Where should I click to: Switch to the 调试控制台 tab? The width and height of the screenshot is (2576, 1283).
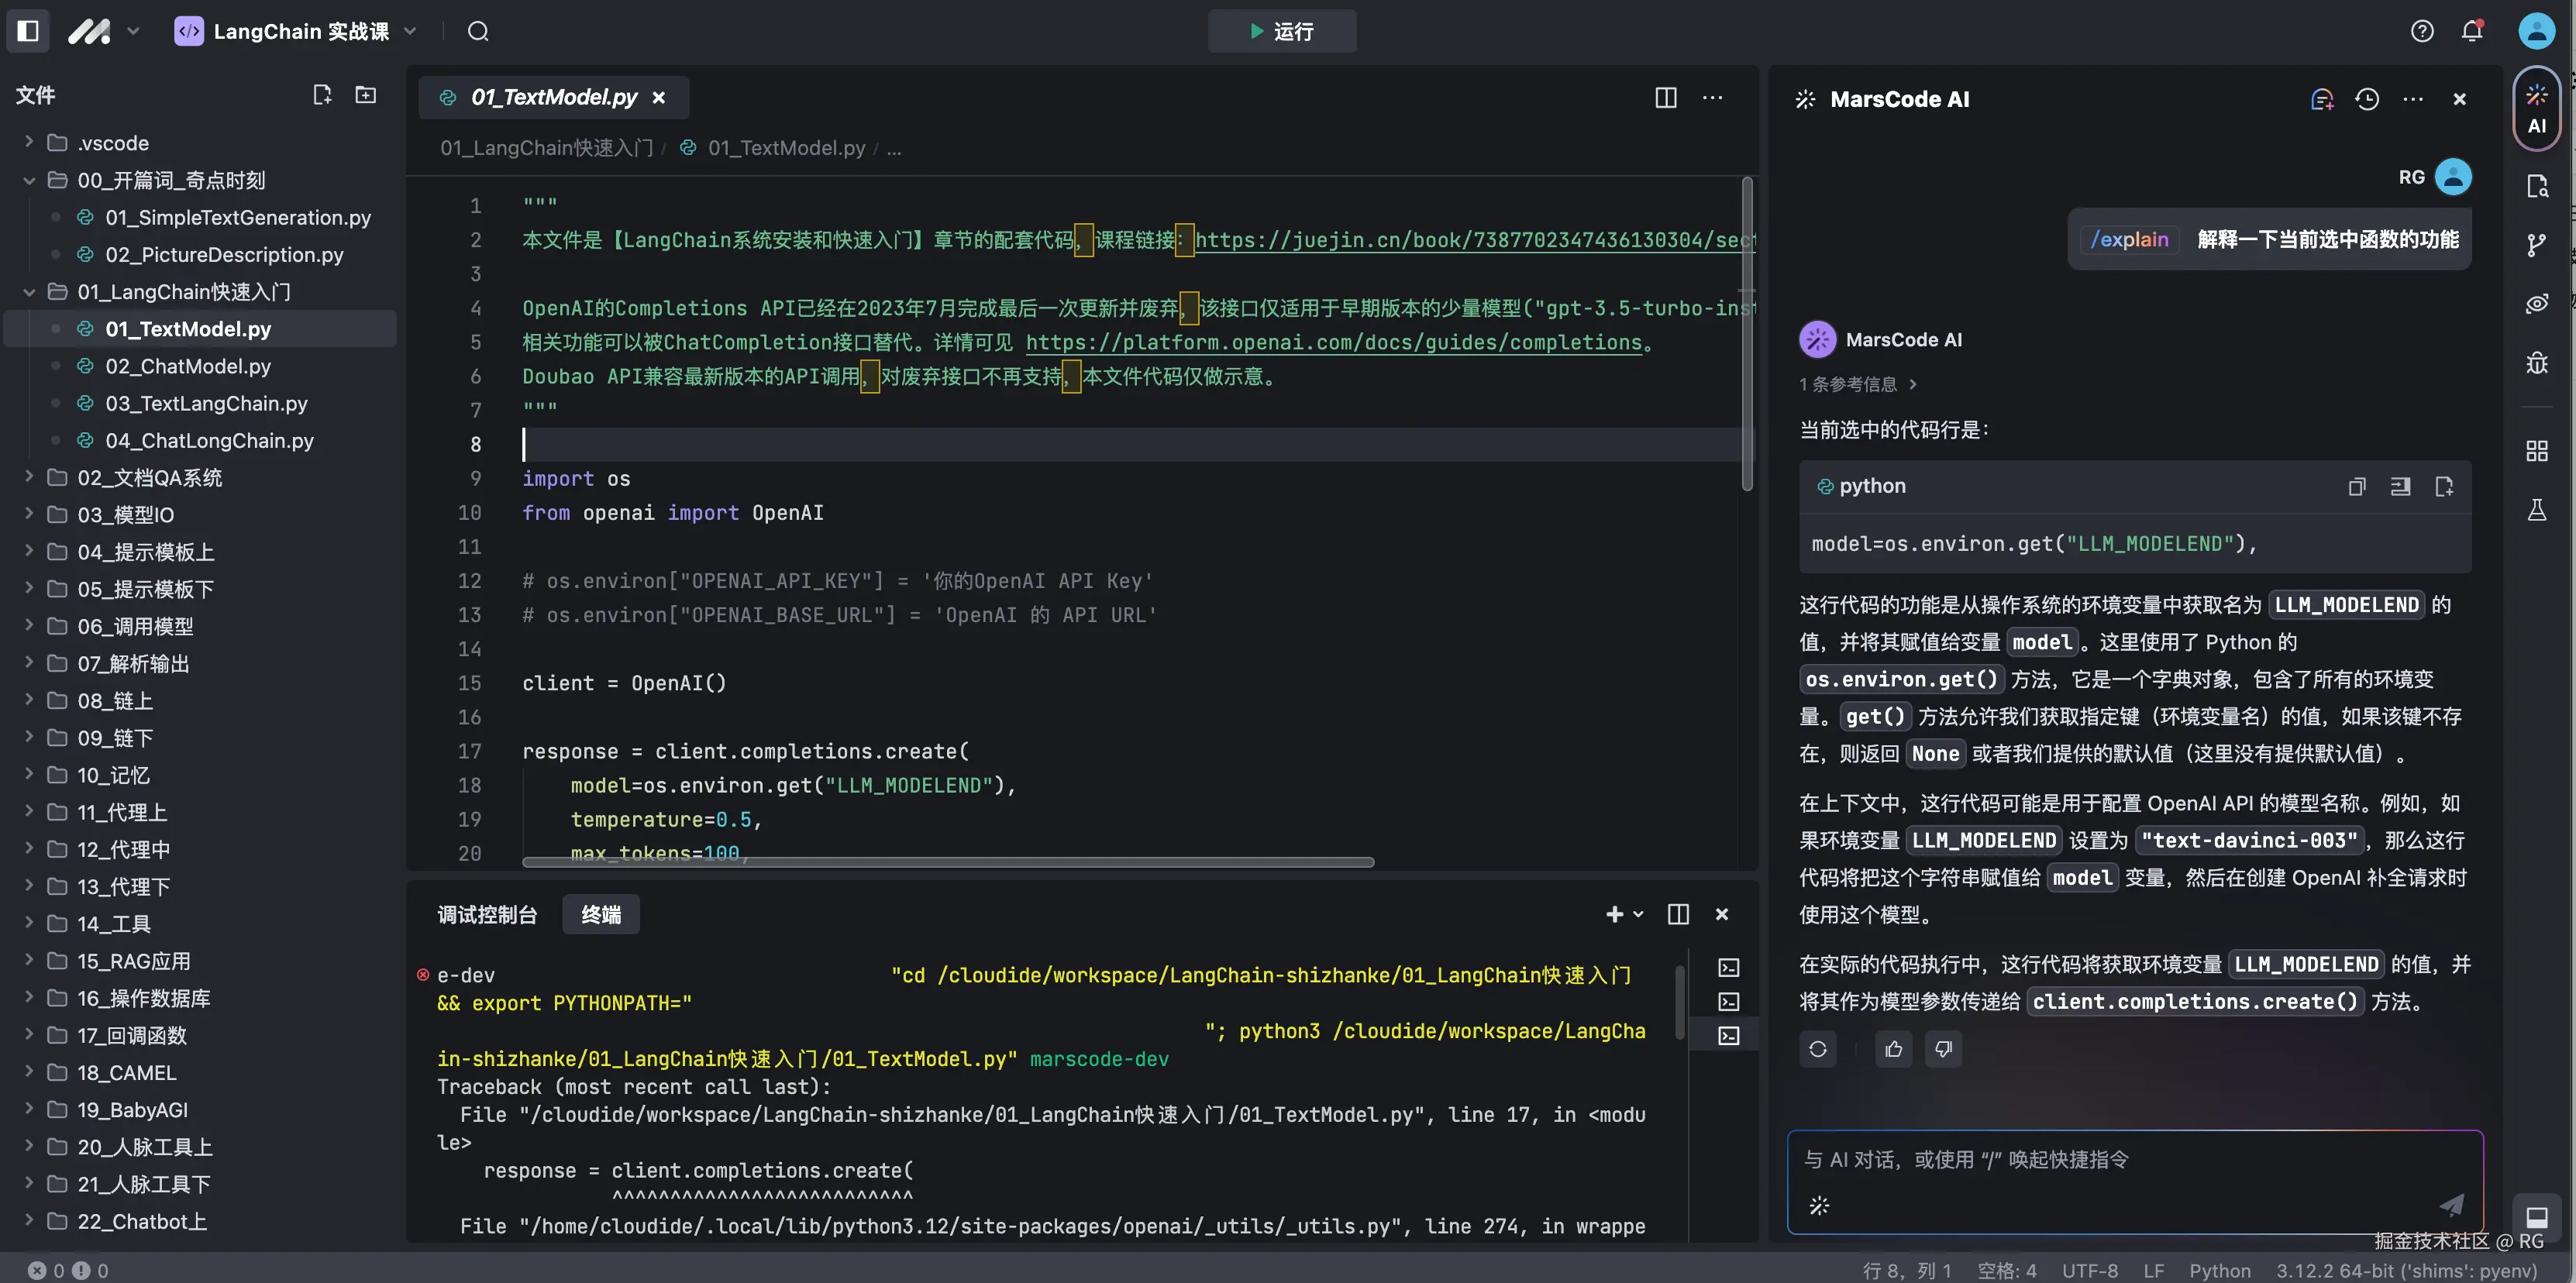[x=487, y=914]
